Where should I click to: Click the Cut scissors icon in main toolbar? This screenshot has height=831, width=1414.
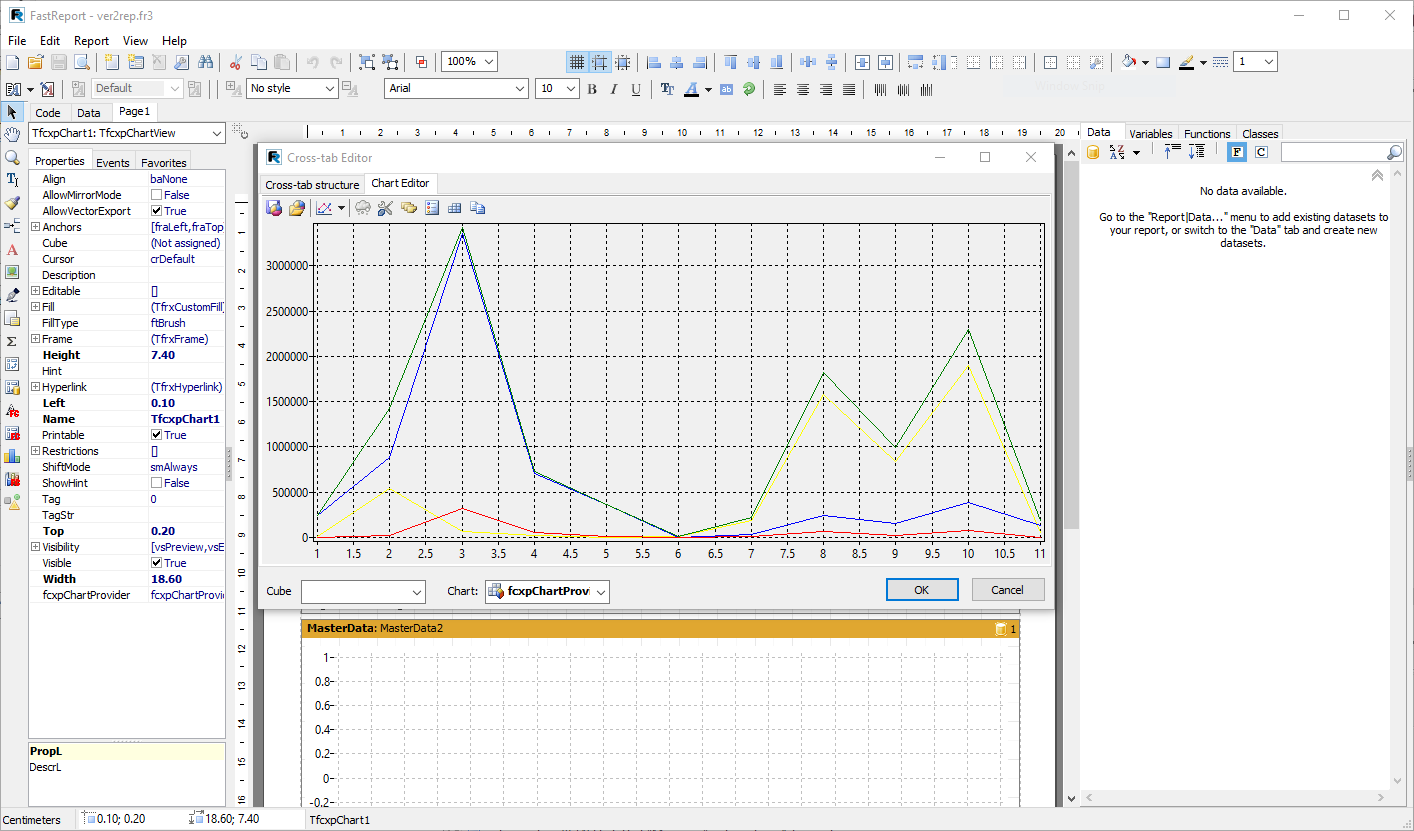pos(236,62)
